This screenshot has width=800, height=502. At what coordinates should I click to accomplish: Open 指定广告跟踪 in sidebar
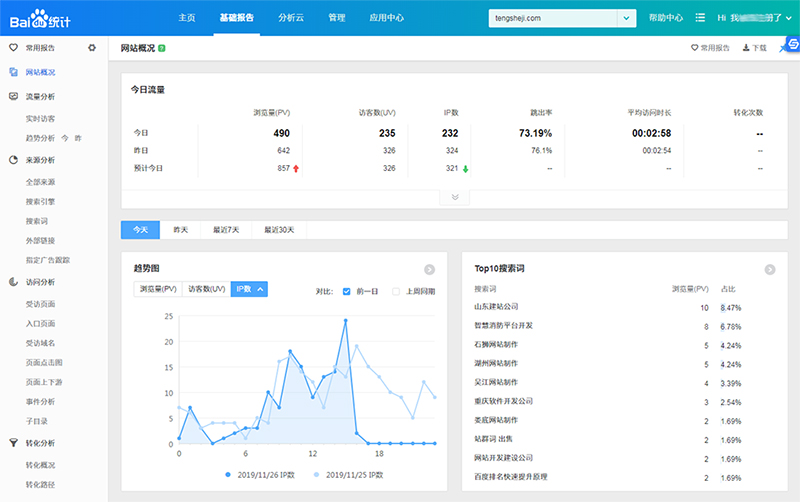point(48,260)
